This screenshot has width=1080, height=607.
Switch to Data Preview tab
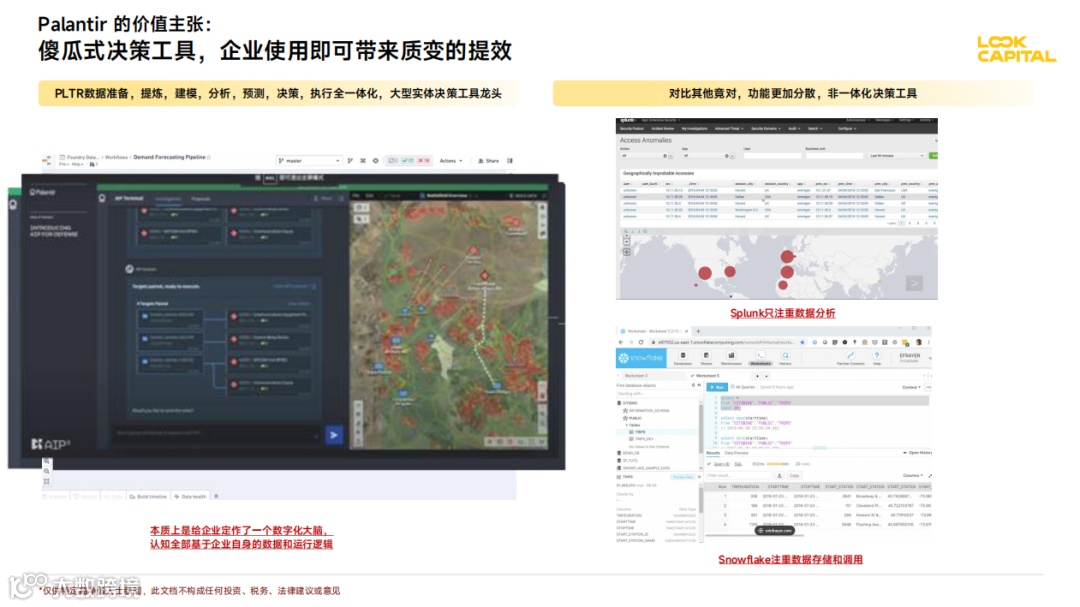coord(736,453)
